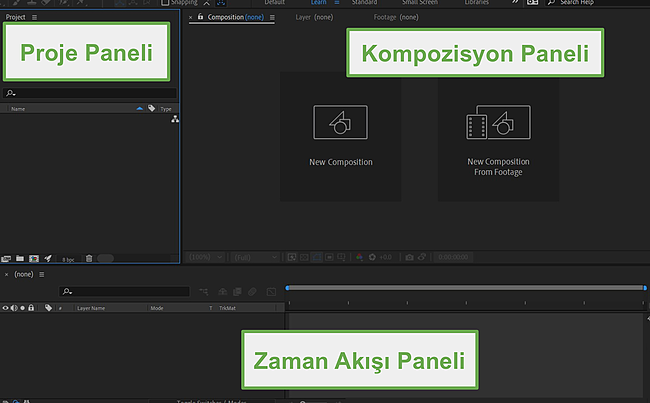Take a snapshot with the camera icon
This screenshot has height=403, width=650.
coord(409,257)
